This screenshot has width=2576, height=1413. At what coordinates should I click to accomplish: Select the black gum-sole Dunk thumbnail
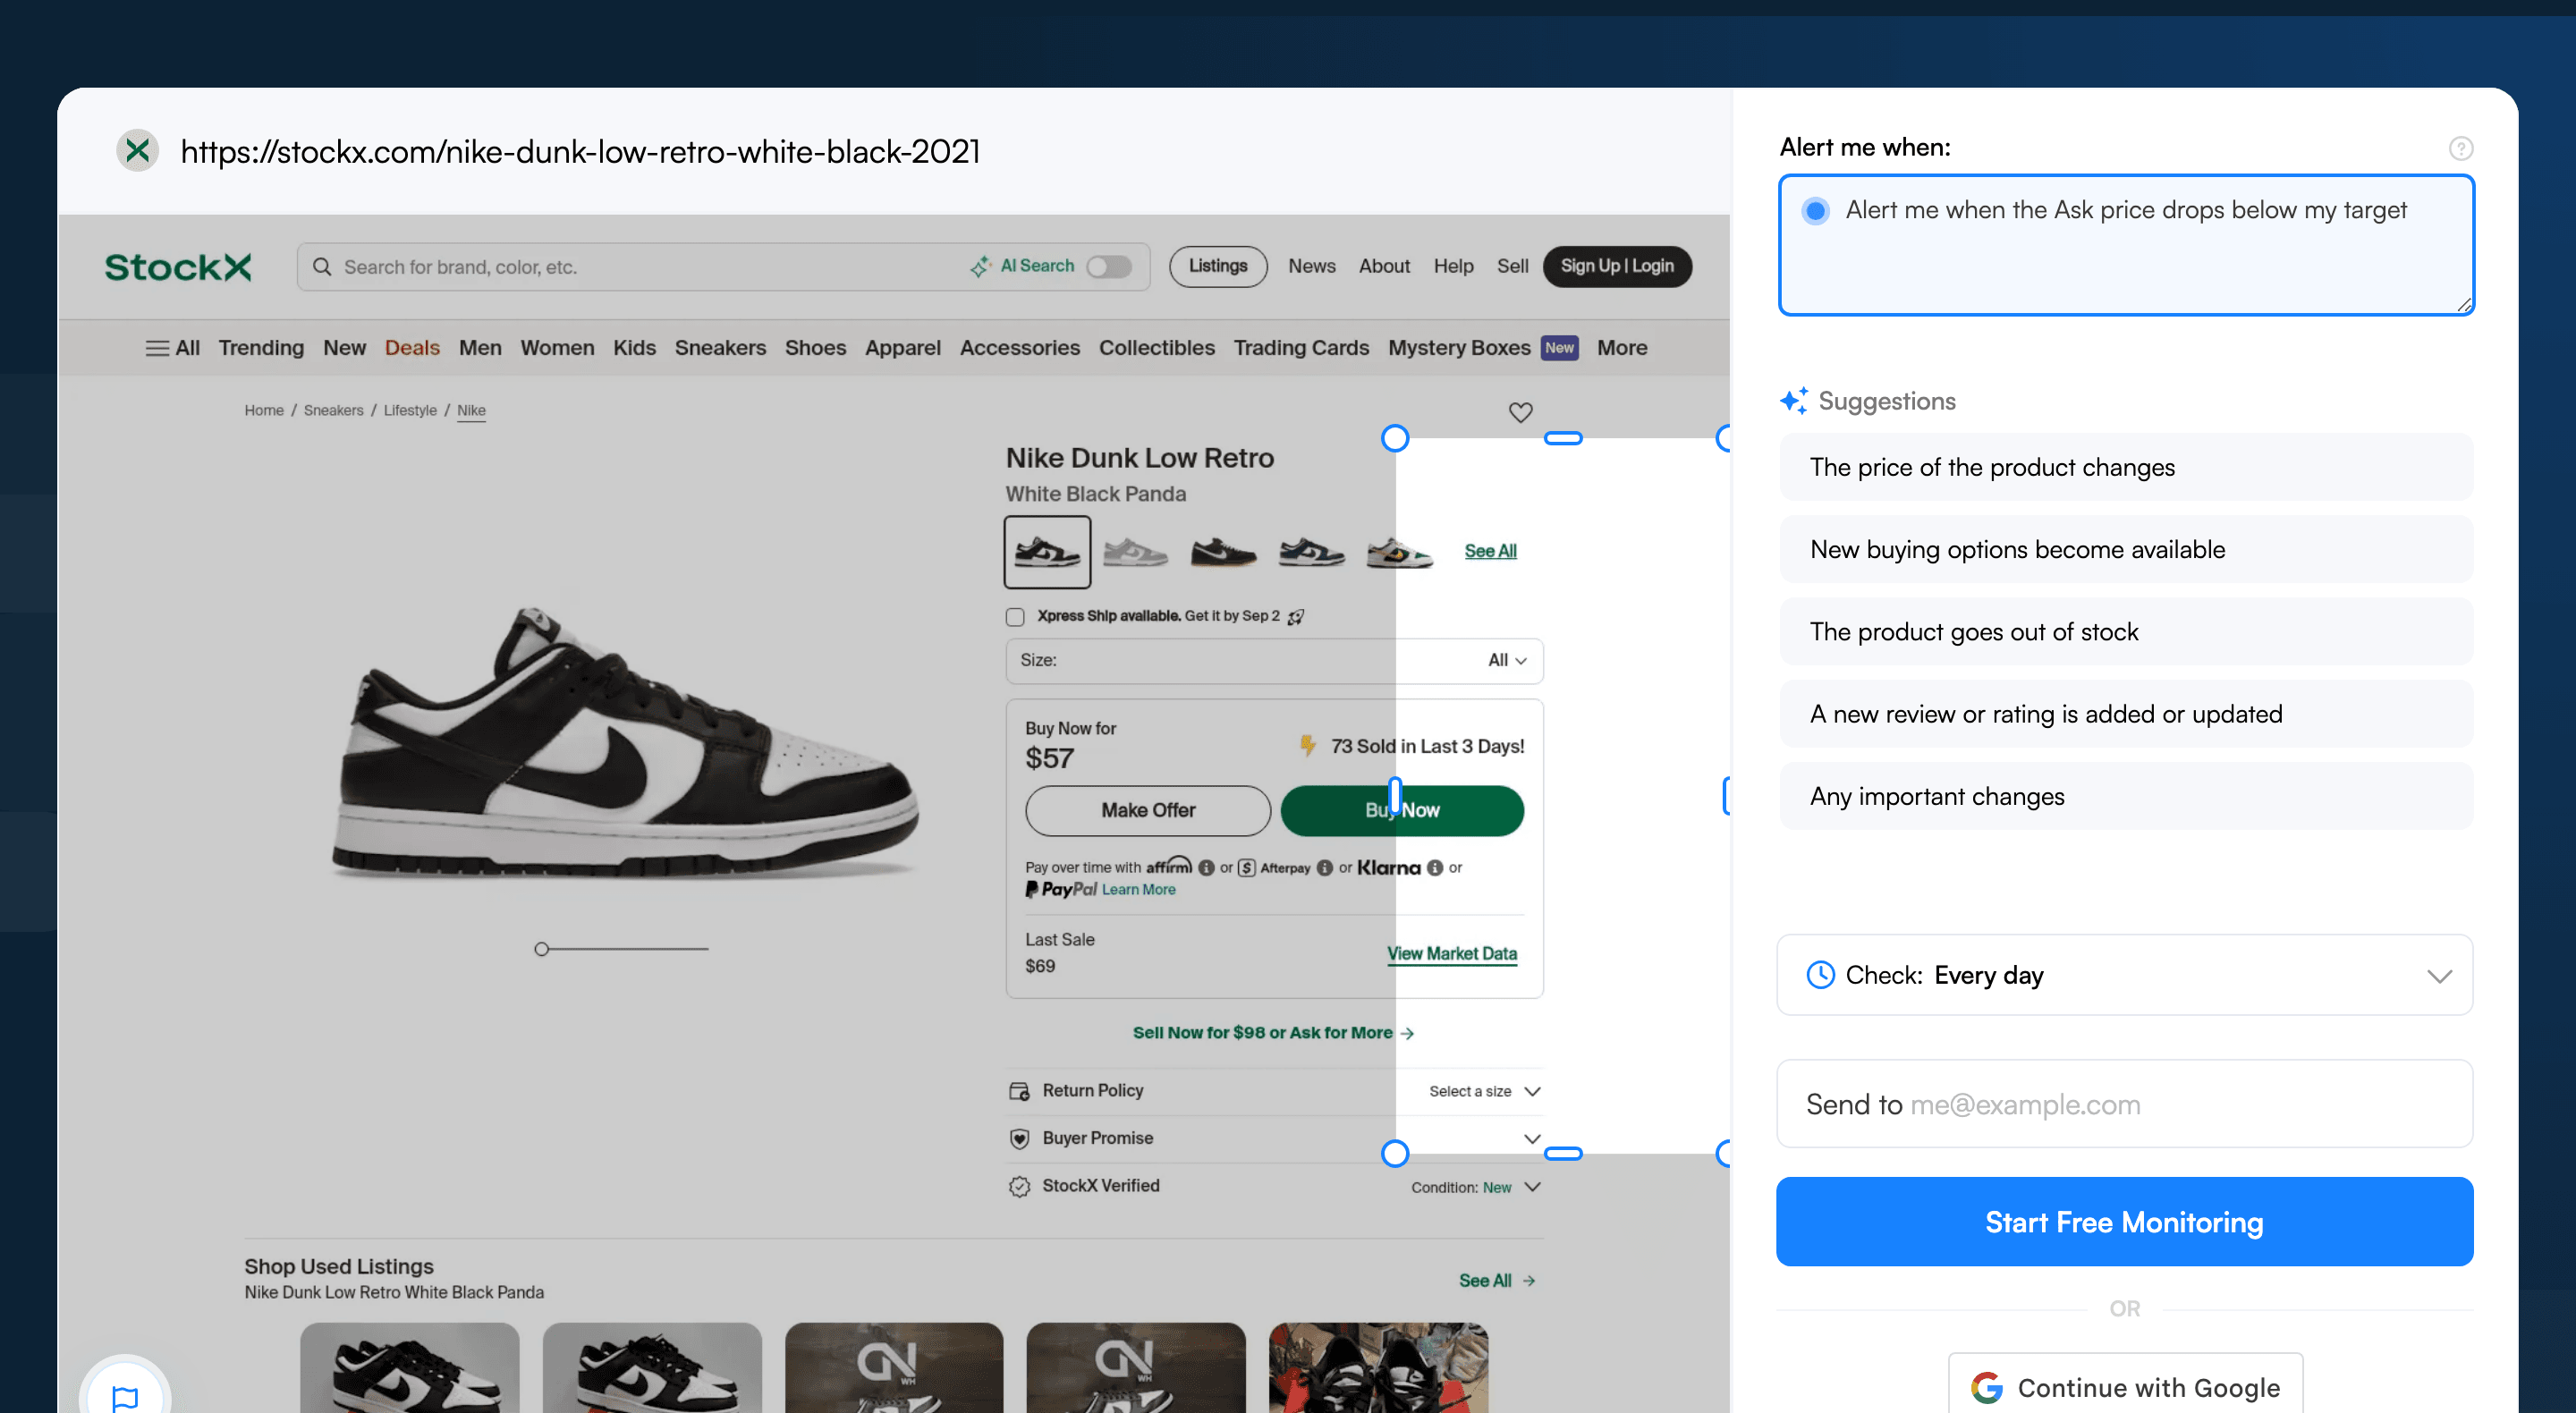pyautogui.click(x=1223, y=552)
